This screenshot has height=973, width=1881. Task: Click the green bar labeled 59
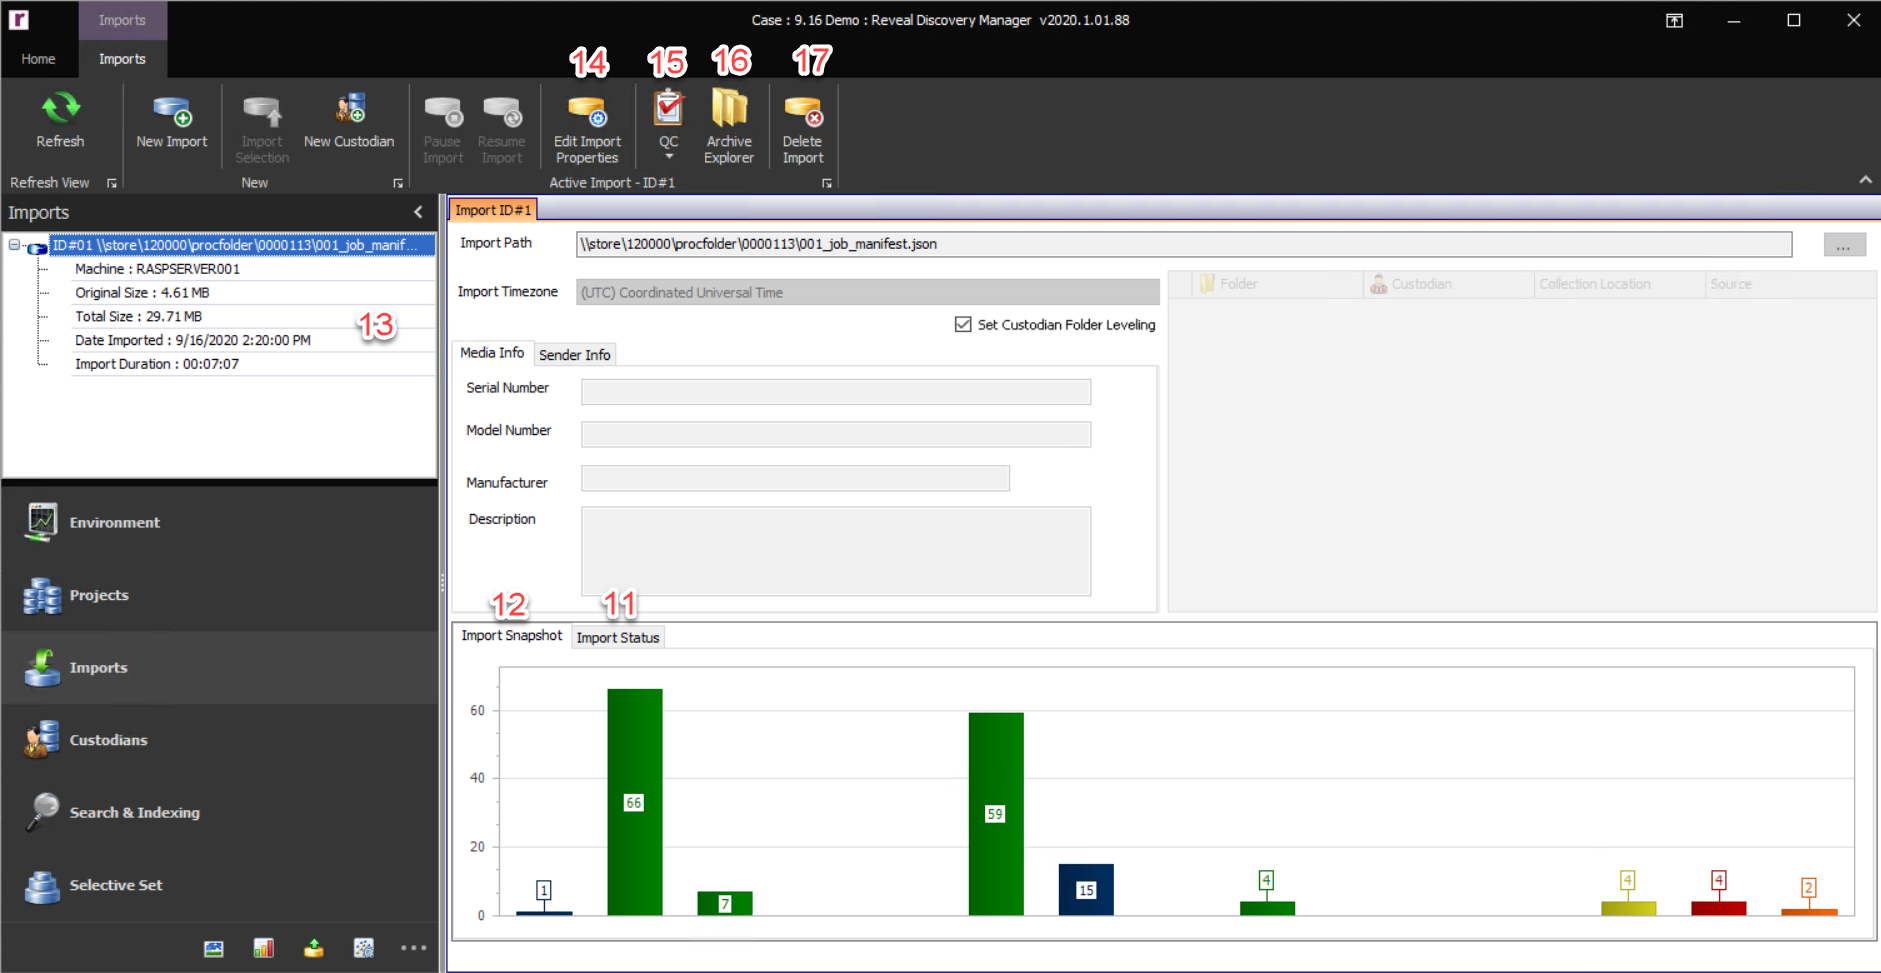tap(996, 814)
